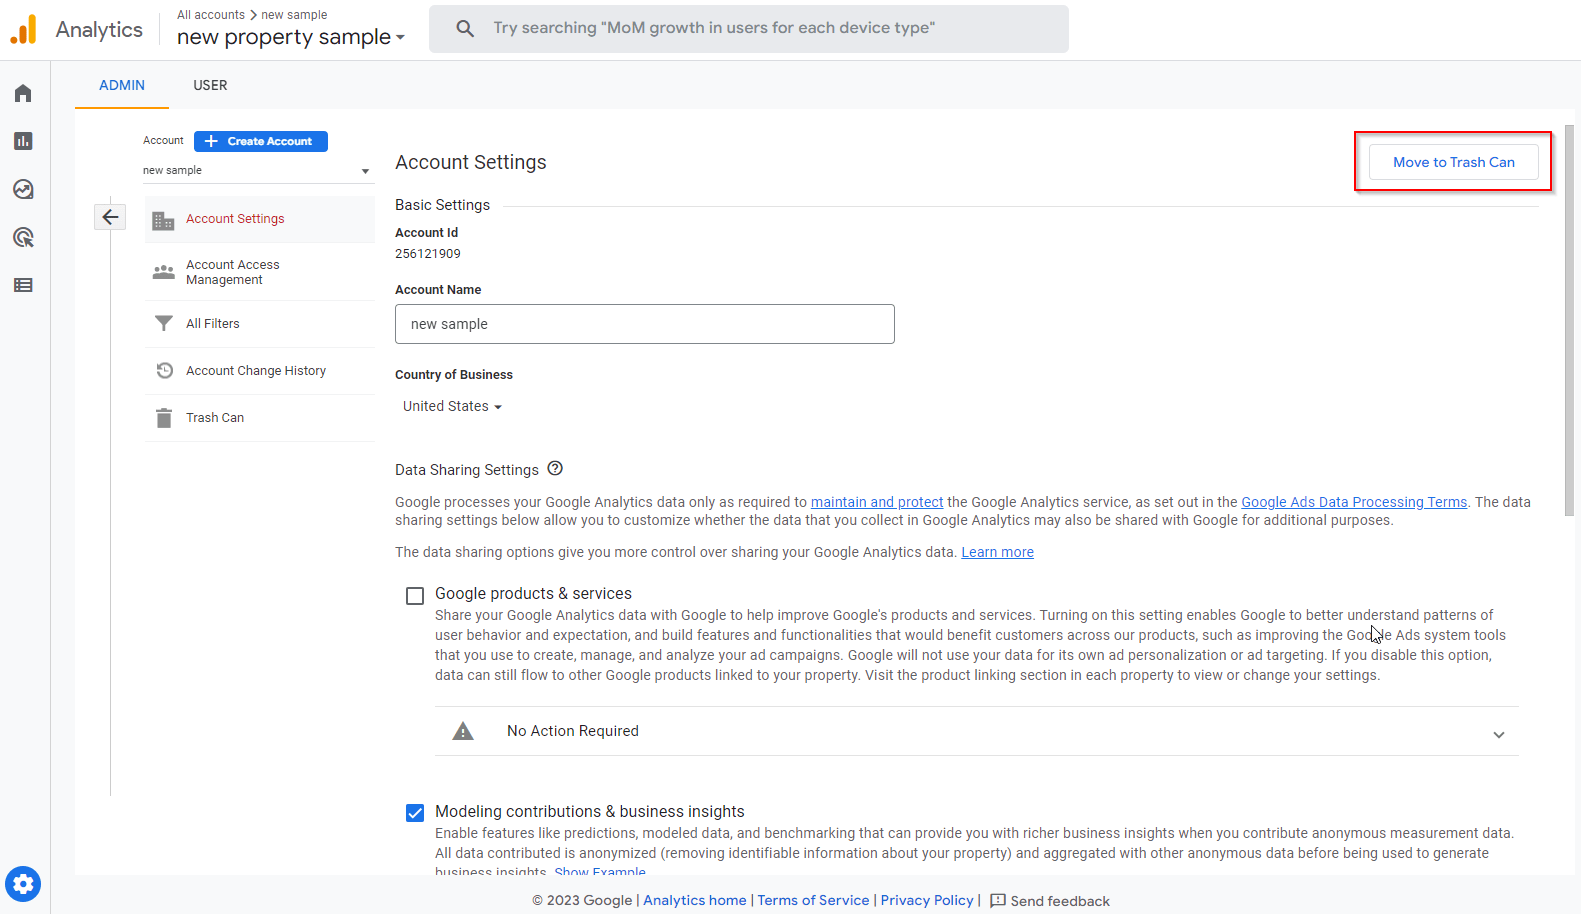Open the Home icon in left sidebar
Viewport: 1581px width, 914px height.
(x=23, y=93)
